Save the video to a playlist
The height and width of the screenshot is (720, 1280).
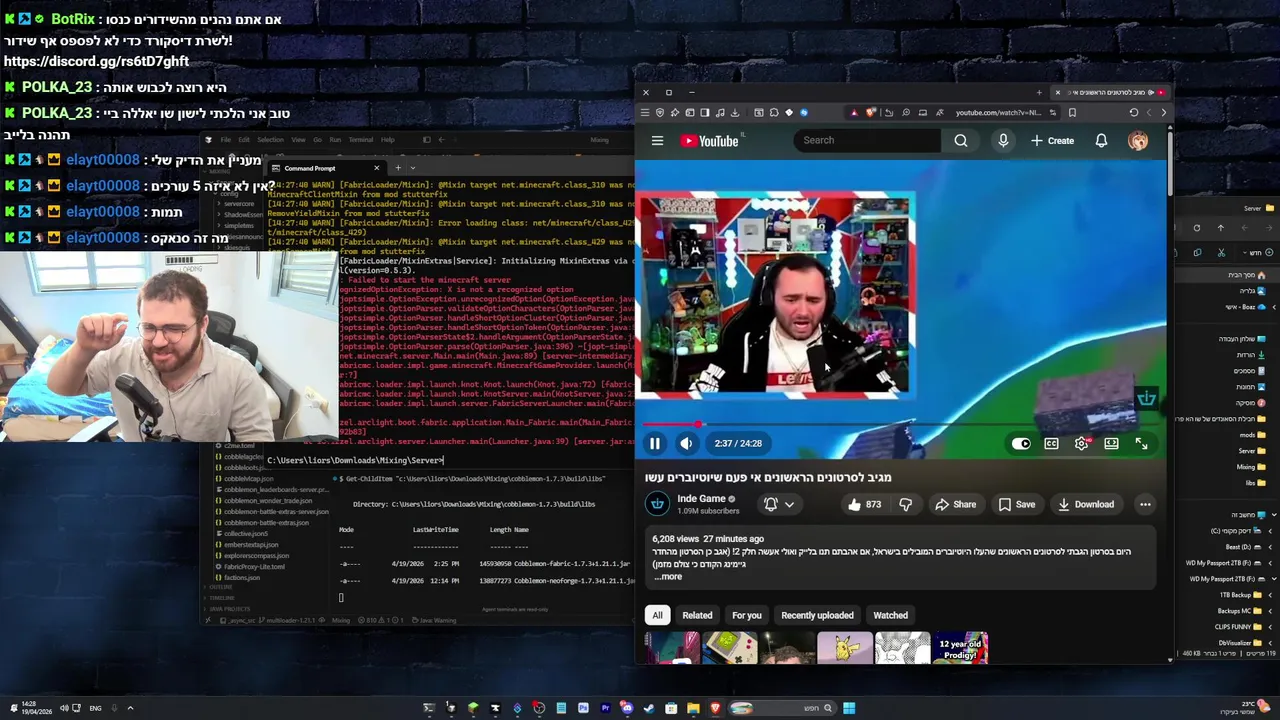point(1017,504)
